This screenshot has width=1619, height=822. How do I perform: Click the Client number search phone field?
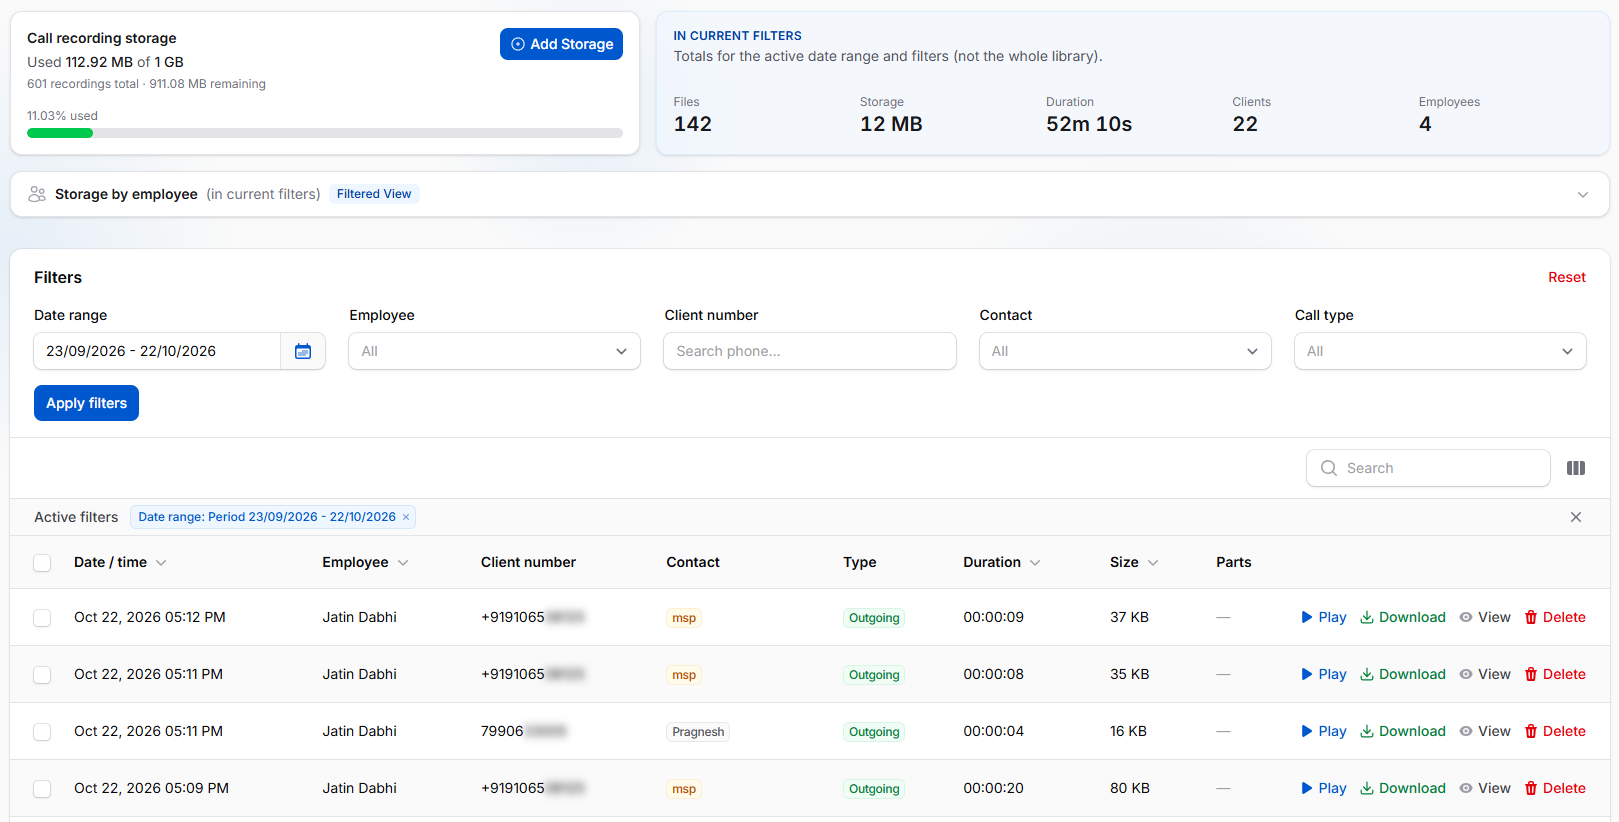(x=810, y=351)
